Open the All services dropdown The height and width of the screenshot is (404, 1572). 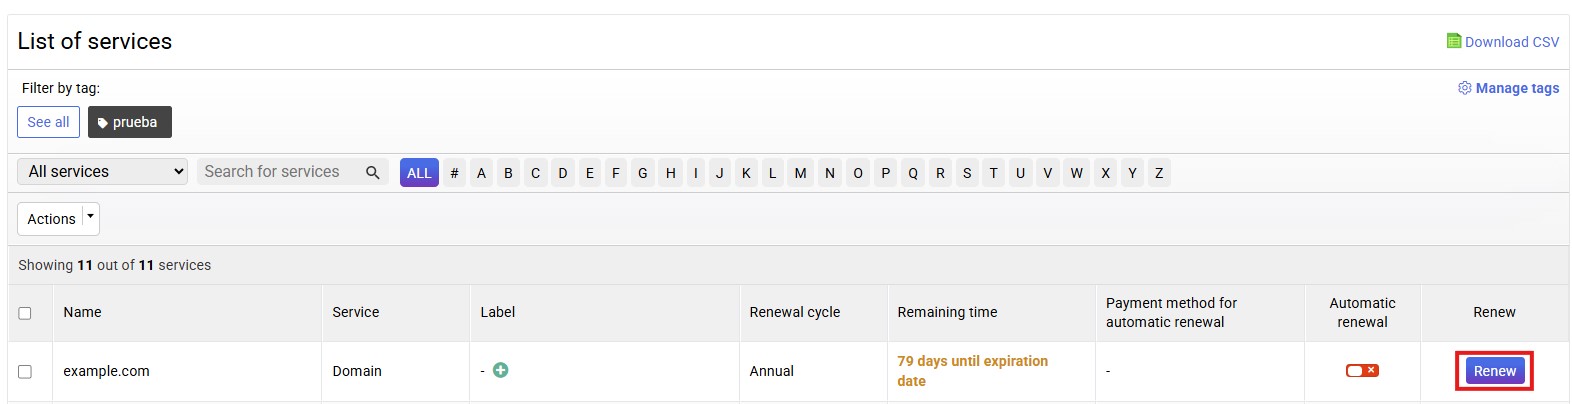[x=103, y=172]
